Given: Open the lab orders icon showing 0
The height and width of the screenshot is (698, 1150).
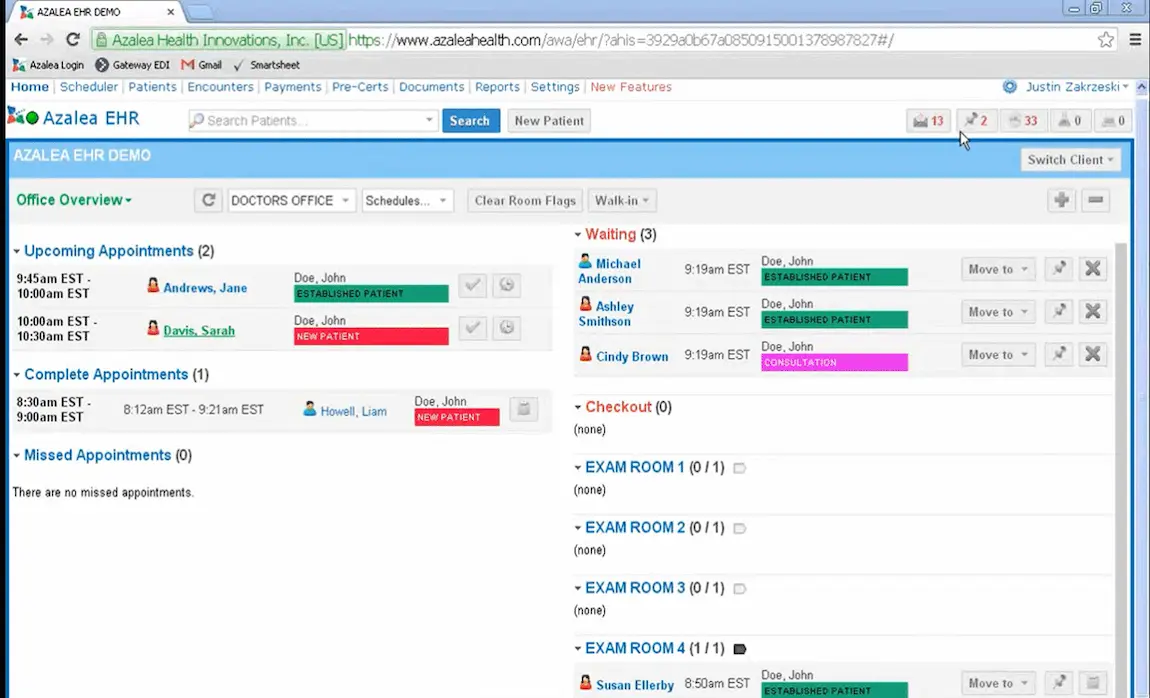Looking at the screenshot, I should (1069, 120).
